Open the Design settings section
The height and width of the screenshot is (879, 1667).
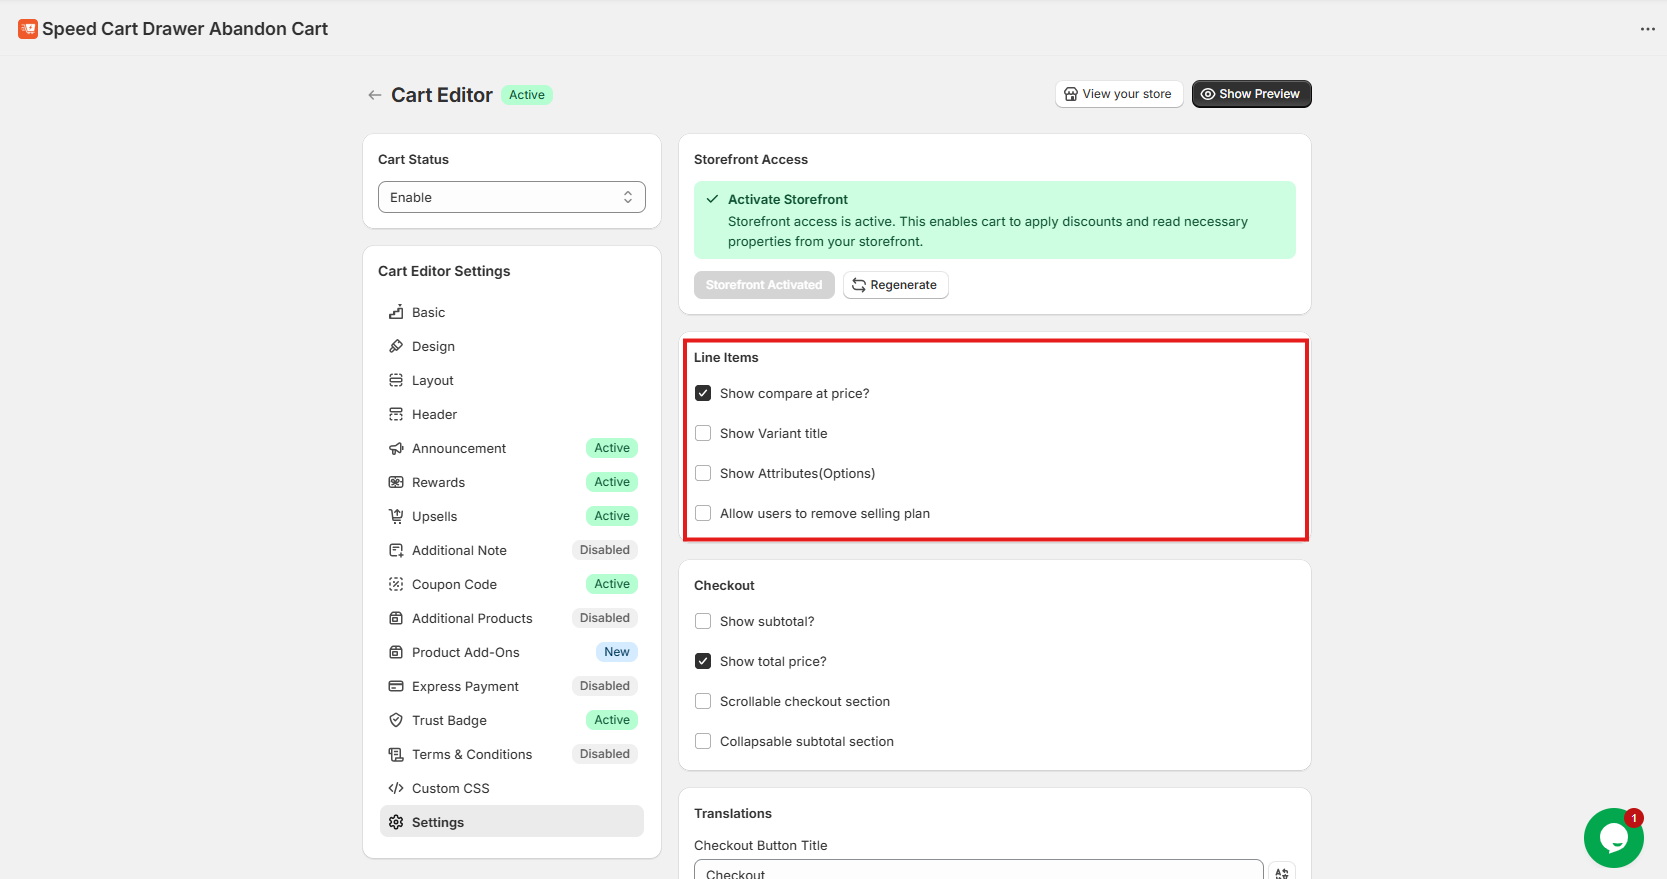433,346
